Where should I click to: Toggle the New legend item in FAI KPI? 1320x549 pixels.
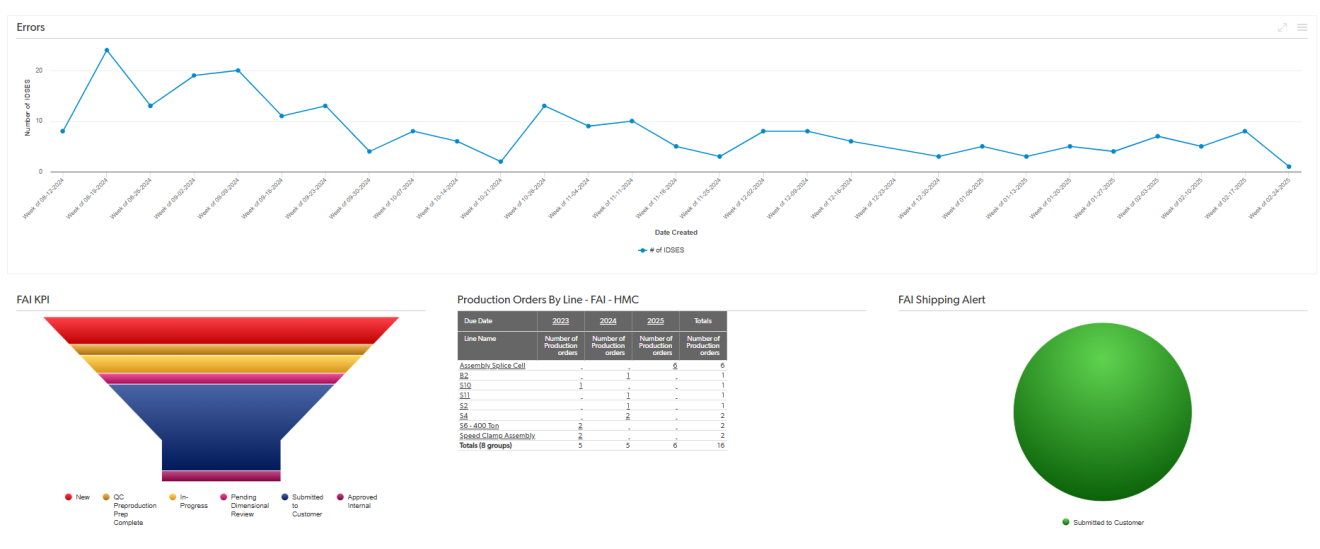click(68, 497)
